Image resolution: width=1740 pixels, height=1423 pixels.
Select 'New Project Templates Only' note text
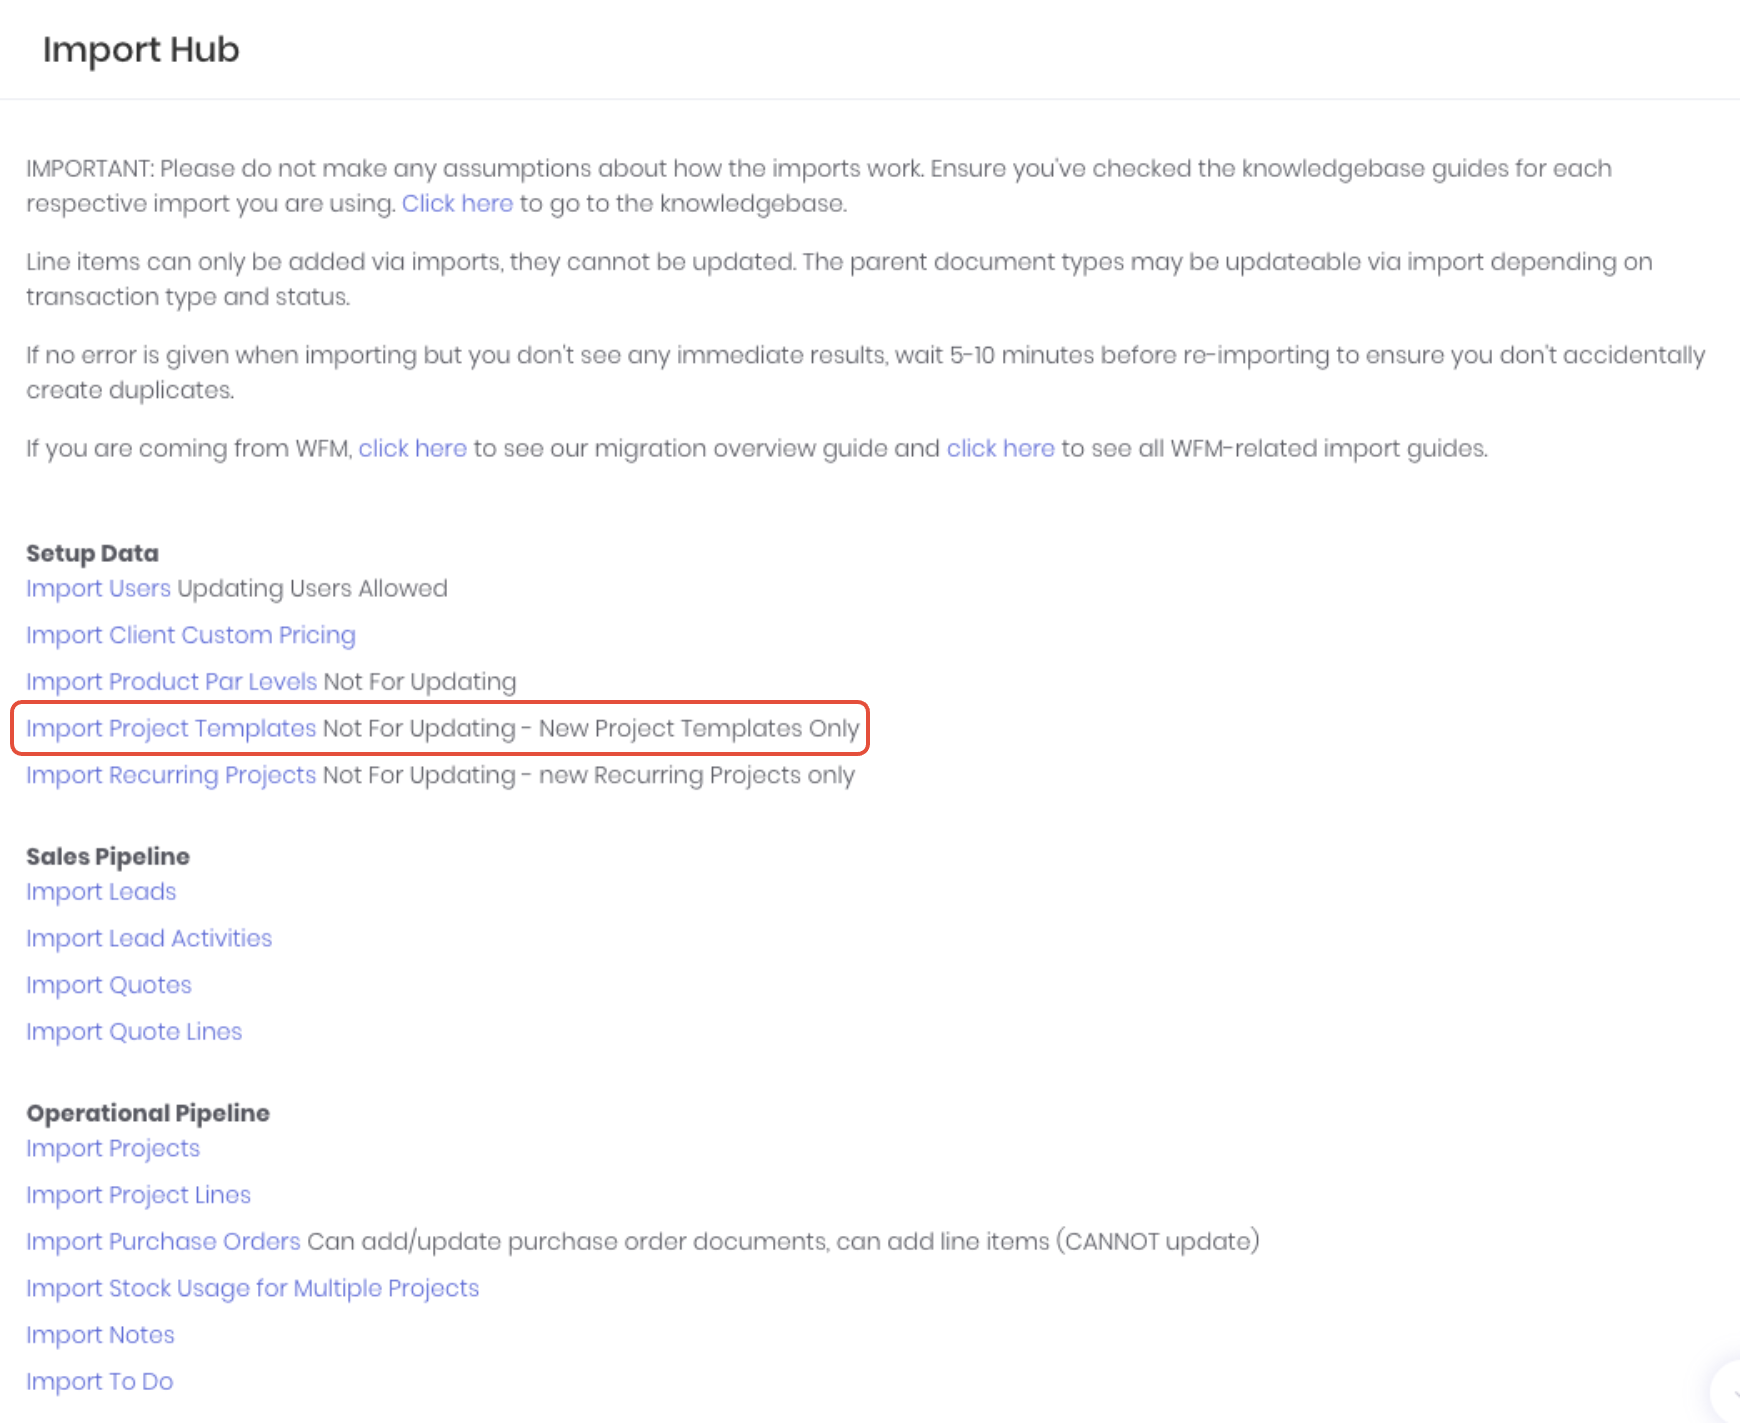click(699, 728)
